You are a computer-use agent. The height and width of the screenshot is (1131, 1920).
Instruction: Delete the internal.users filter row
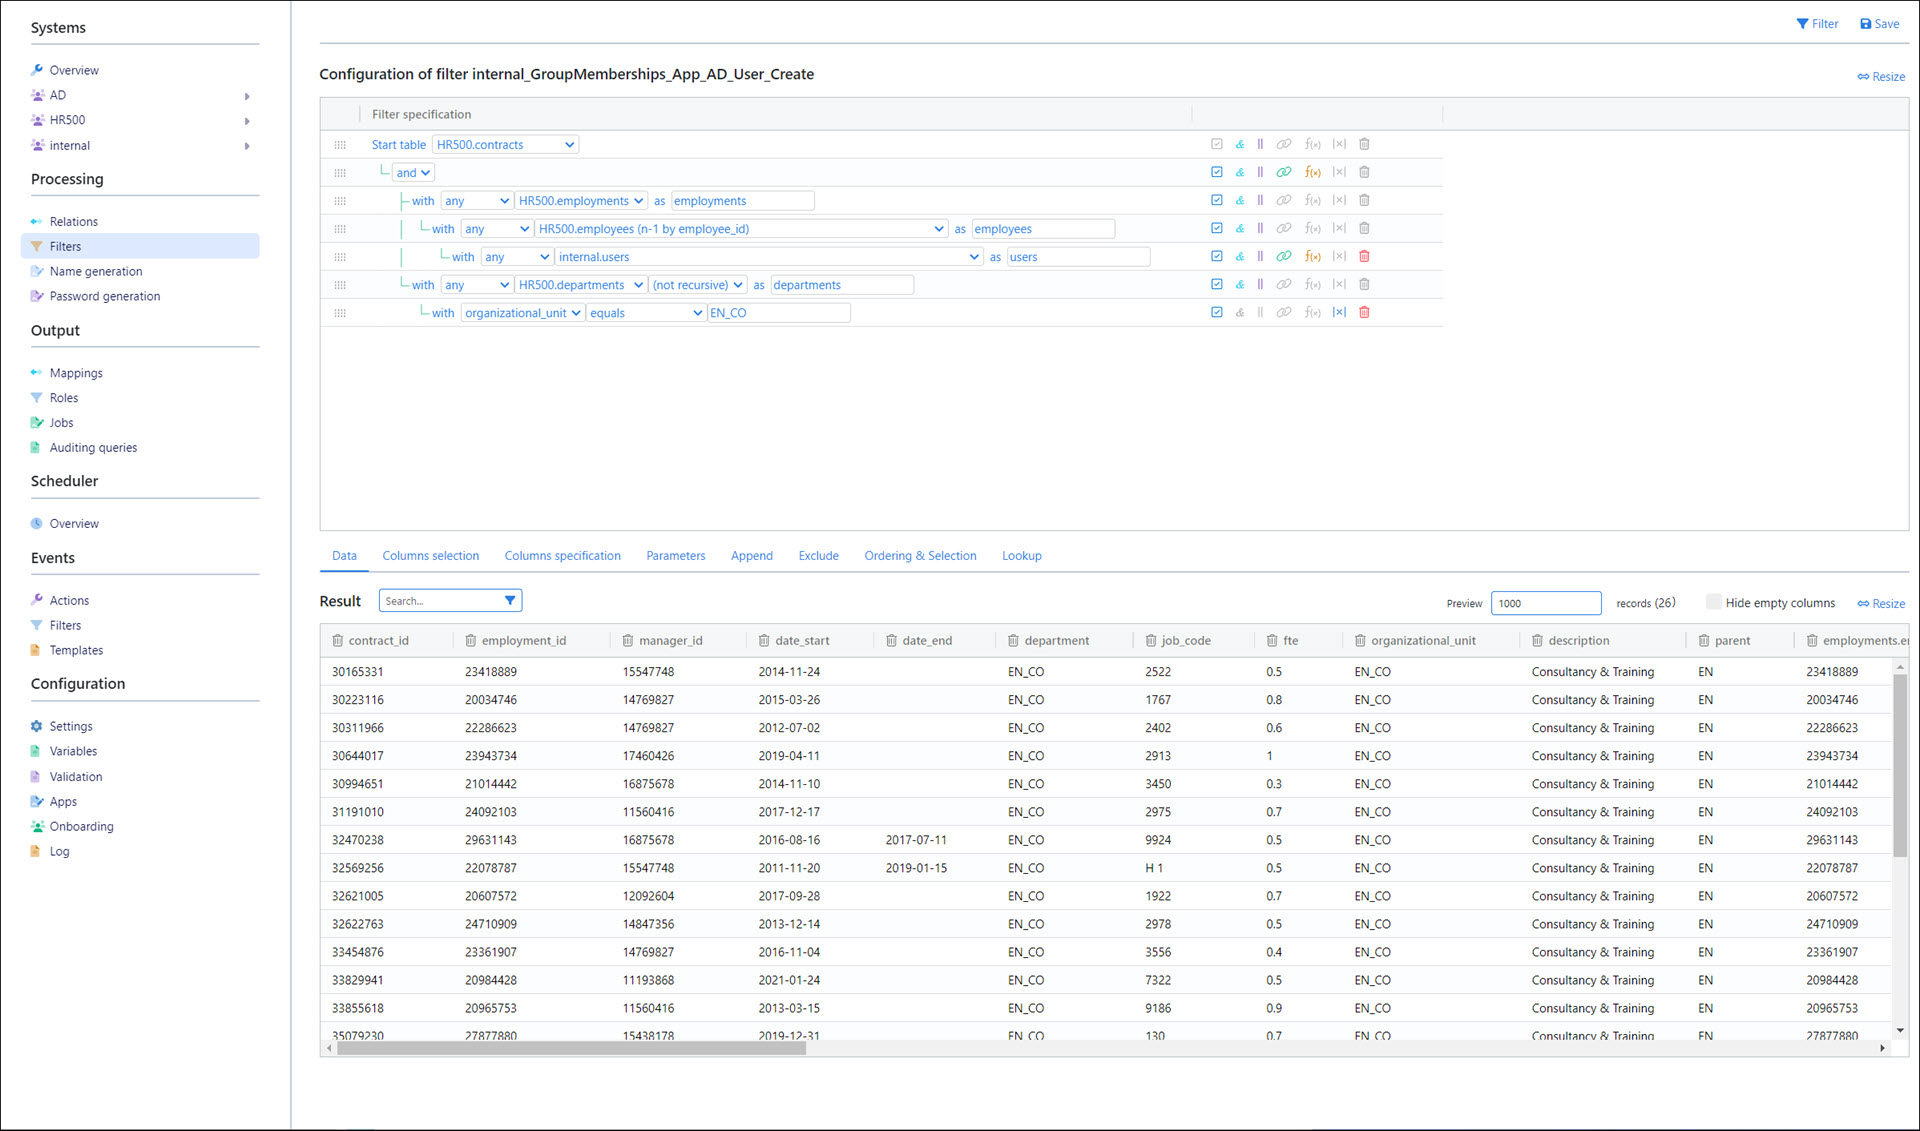click(1364, 257)
